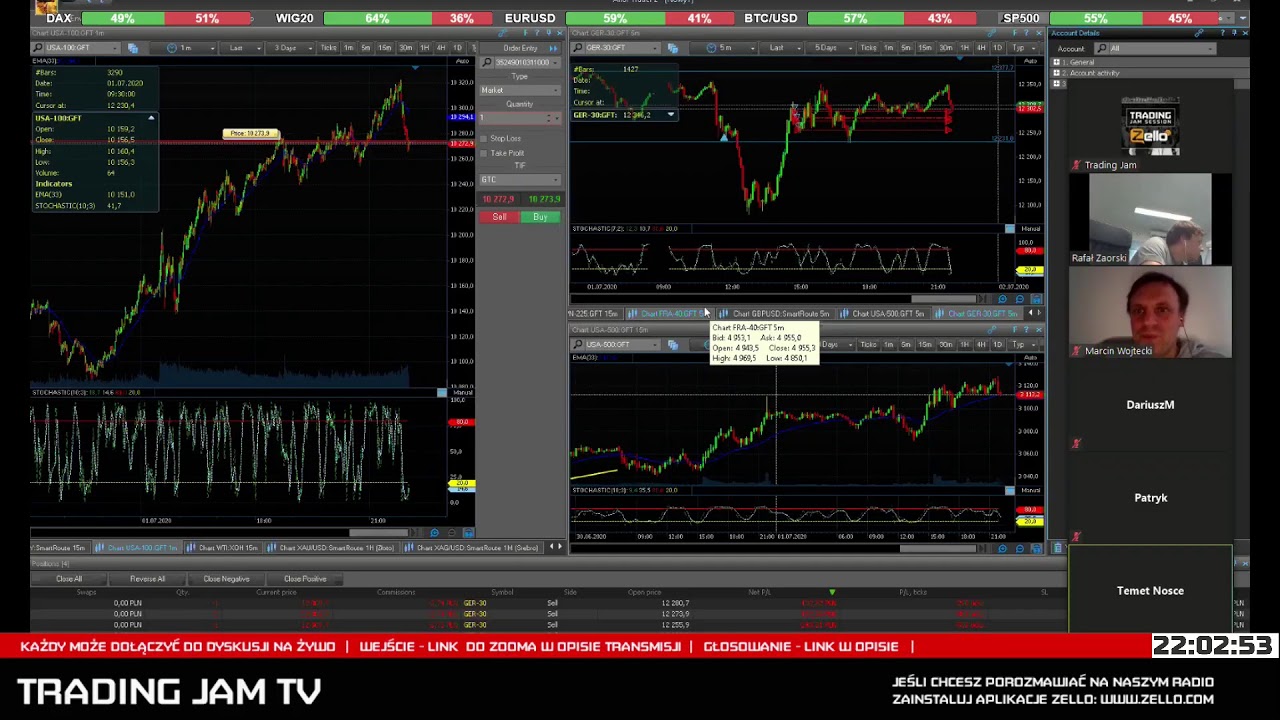Select 5m timeframe in USA-100 chart
Screen dimensions: 1280x720
[366, 48]
